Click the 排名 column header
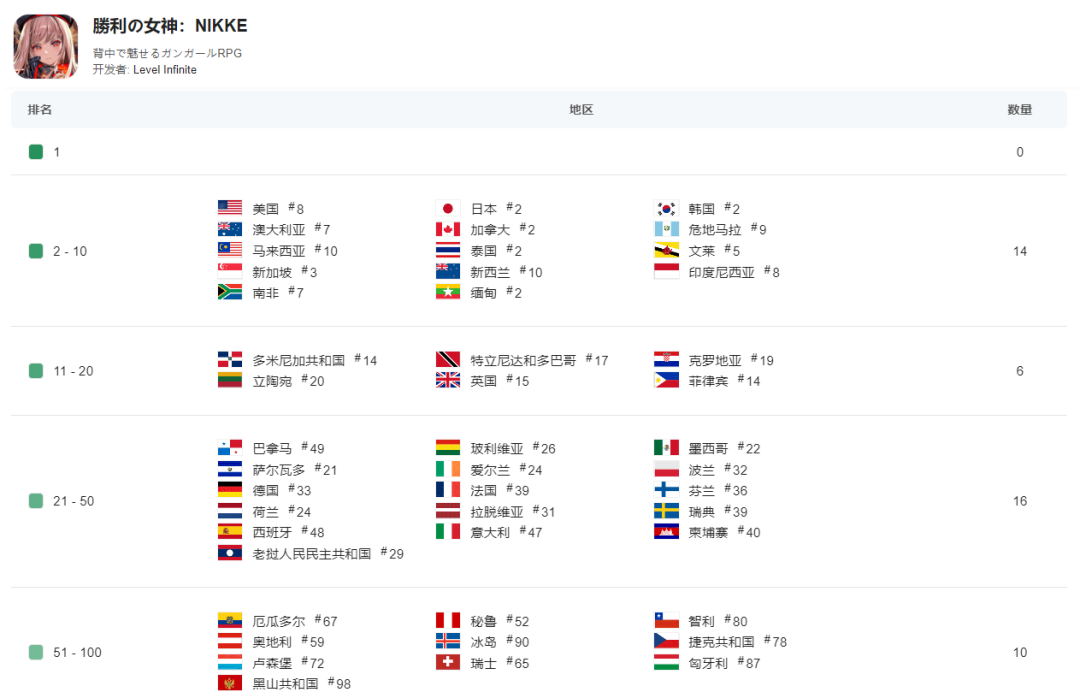The width and height of the screenshot is (1080, 698). coord(40,110)
